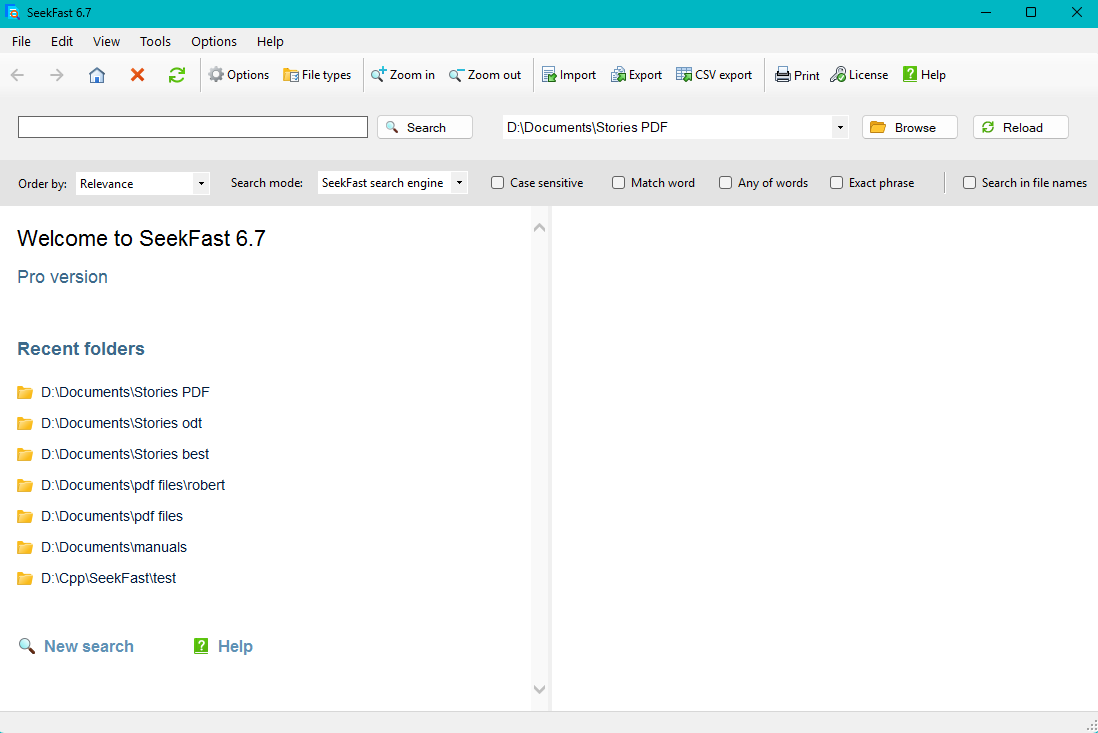Click the Home icon in the toolbar
Image resolution: width=1098 pixels, height=733 pixels.
[97, 75]
